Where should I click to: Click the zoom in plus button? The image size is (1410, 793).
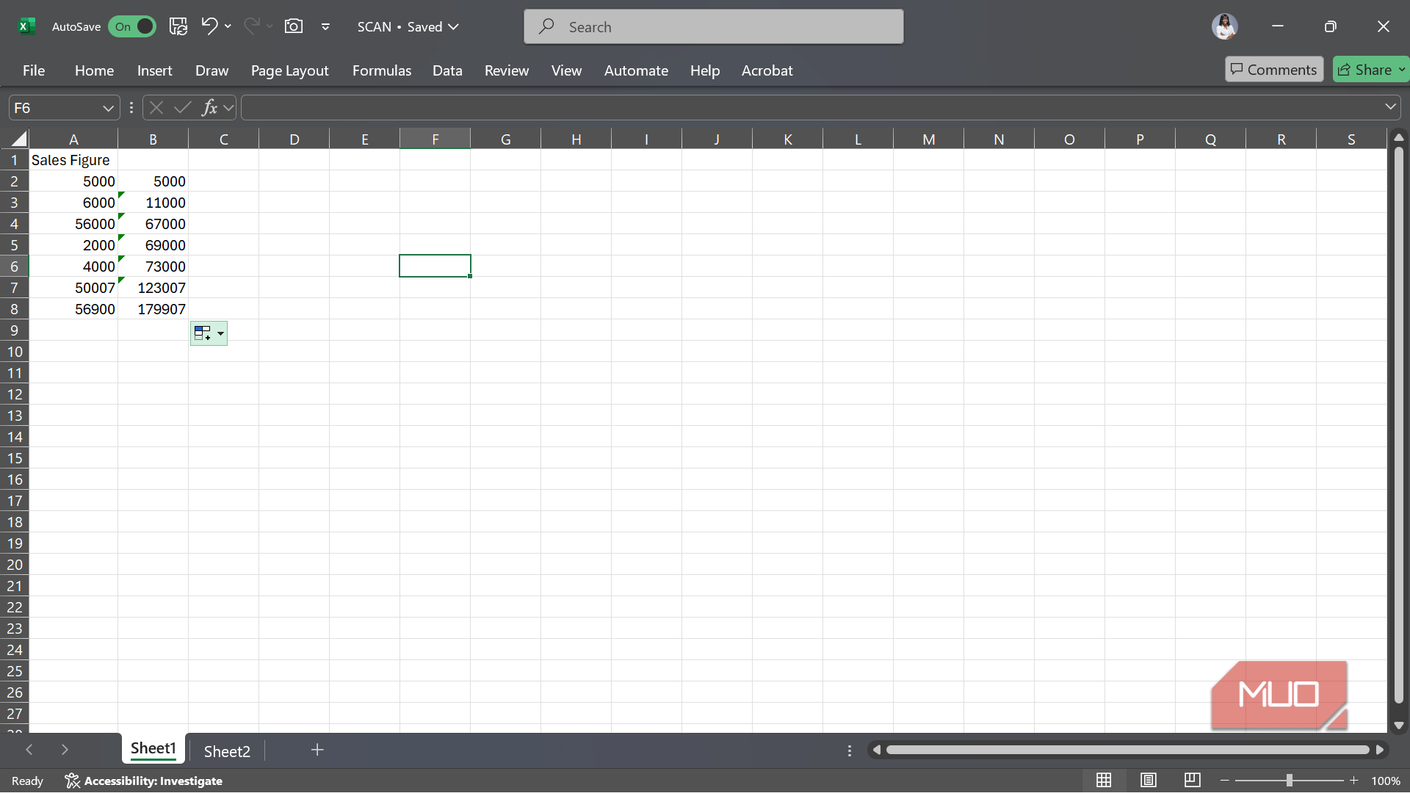click(1354, 780)
